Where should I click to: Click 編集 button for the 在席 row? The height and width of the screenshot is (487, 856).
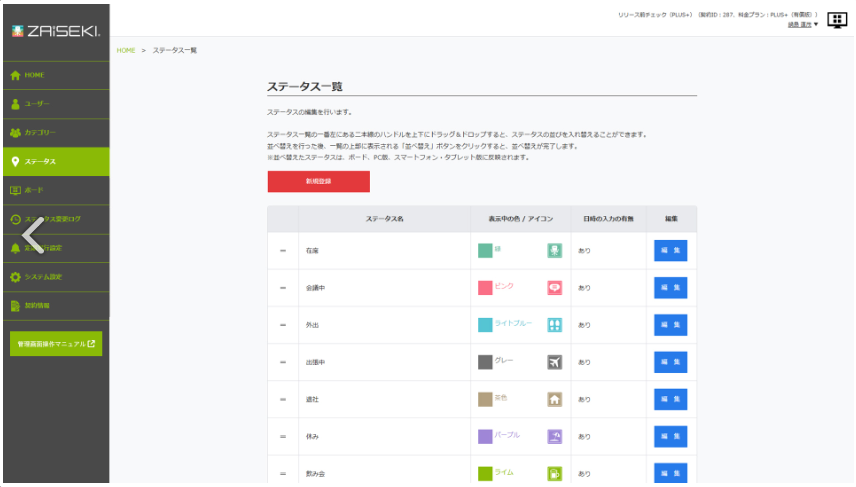pyautogui.click(x=670, y=251)
